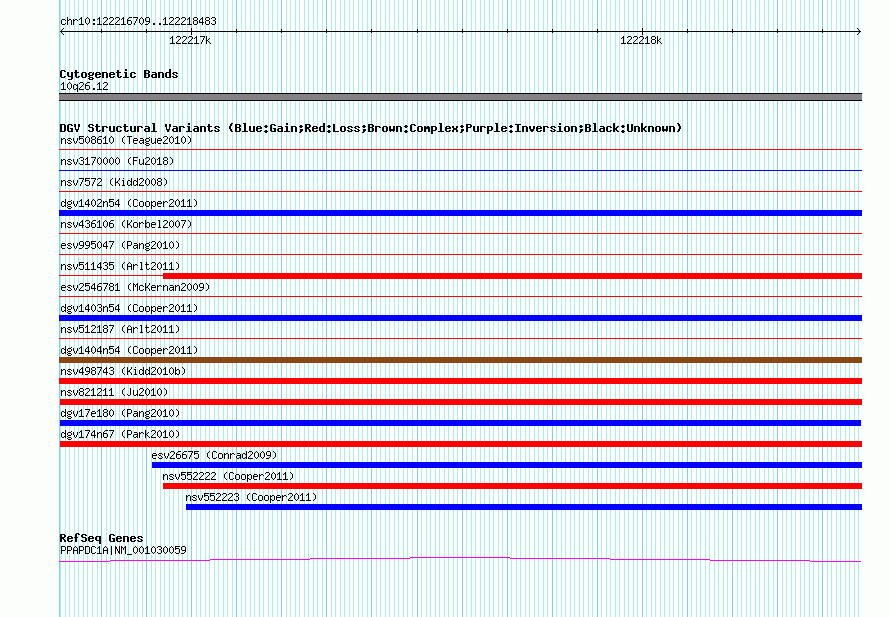This screenshot has width=890, height=617.
Task: Open variant nsv3170000 (Fu2018) label
Action: tap(117, 161)
